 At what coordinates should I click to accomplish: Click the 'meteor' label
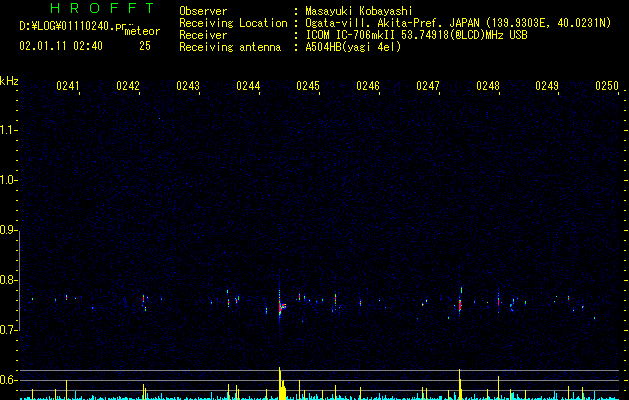pyautogui.click(x=142, y=31)
